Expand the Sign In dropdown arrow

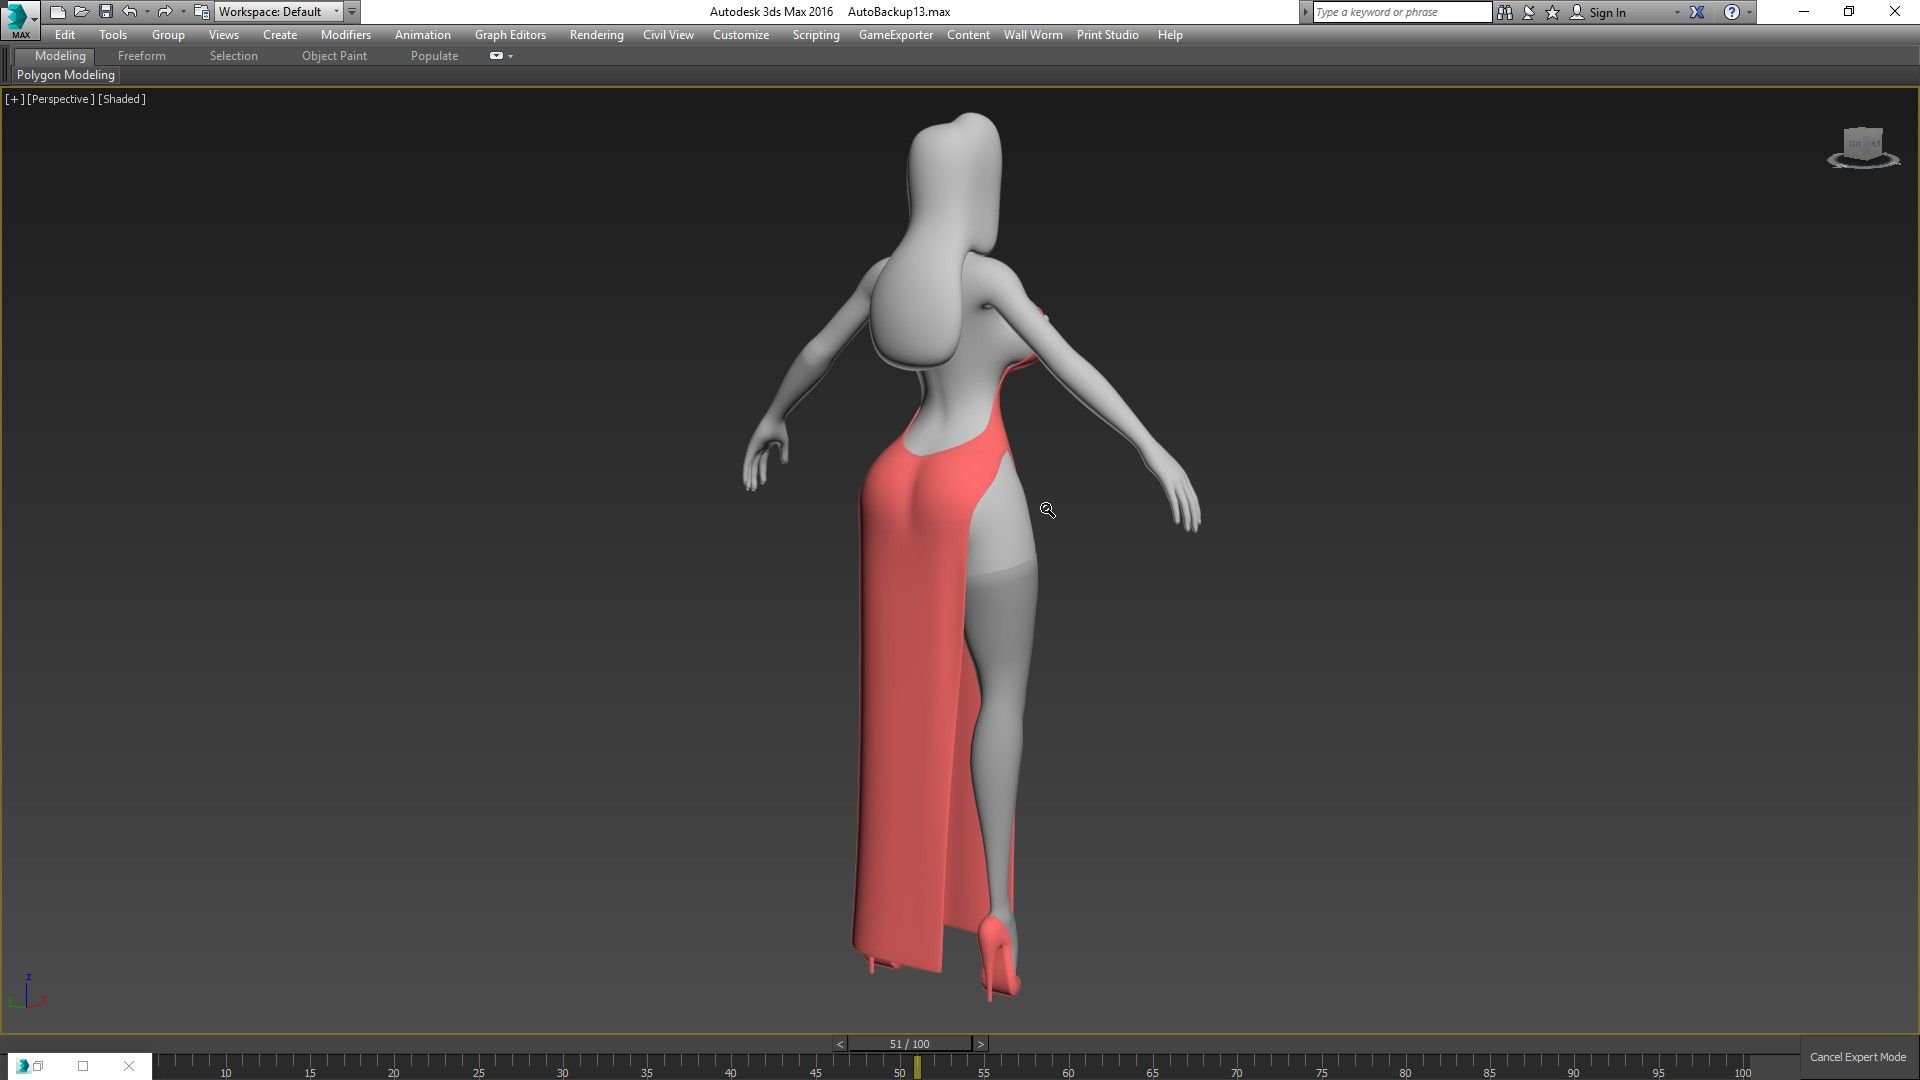point(1677,12)
